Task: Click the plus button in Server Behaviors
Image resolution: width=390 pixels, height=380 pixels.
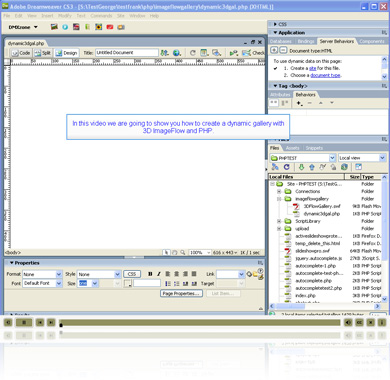Action: point(274,50)
